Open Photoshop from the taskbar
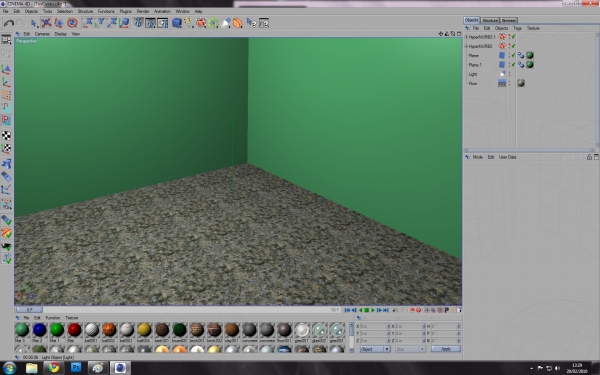600x375 pixels. click(76, 368)
